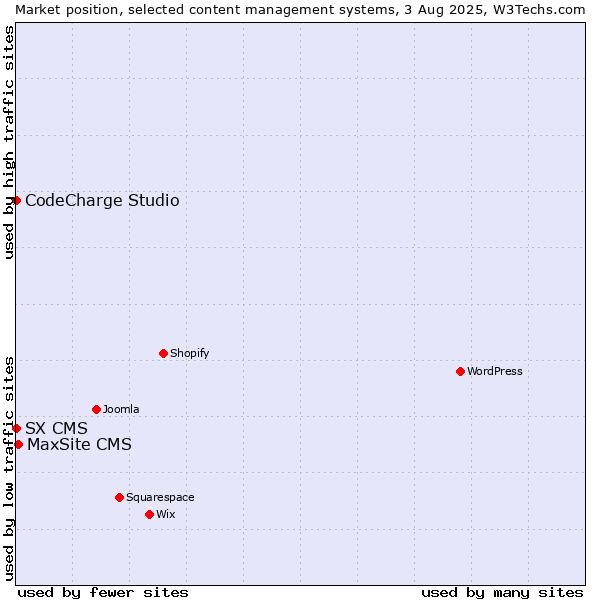This screenshot has width=600, height=600.
Task: Click the Joomla red data point
Action: 96,409
